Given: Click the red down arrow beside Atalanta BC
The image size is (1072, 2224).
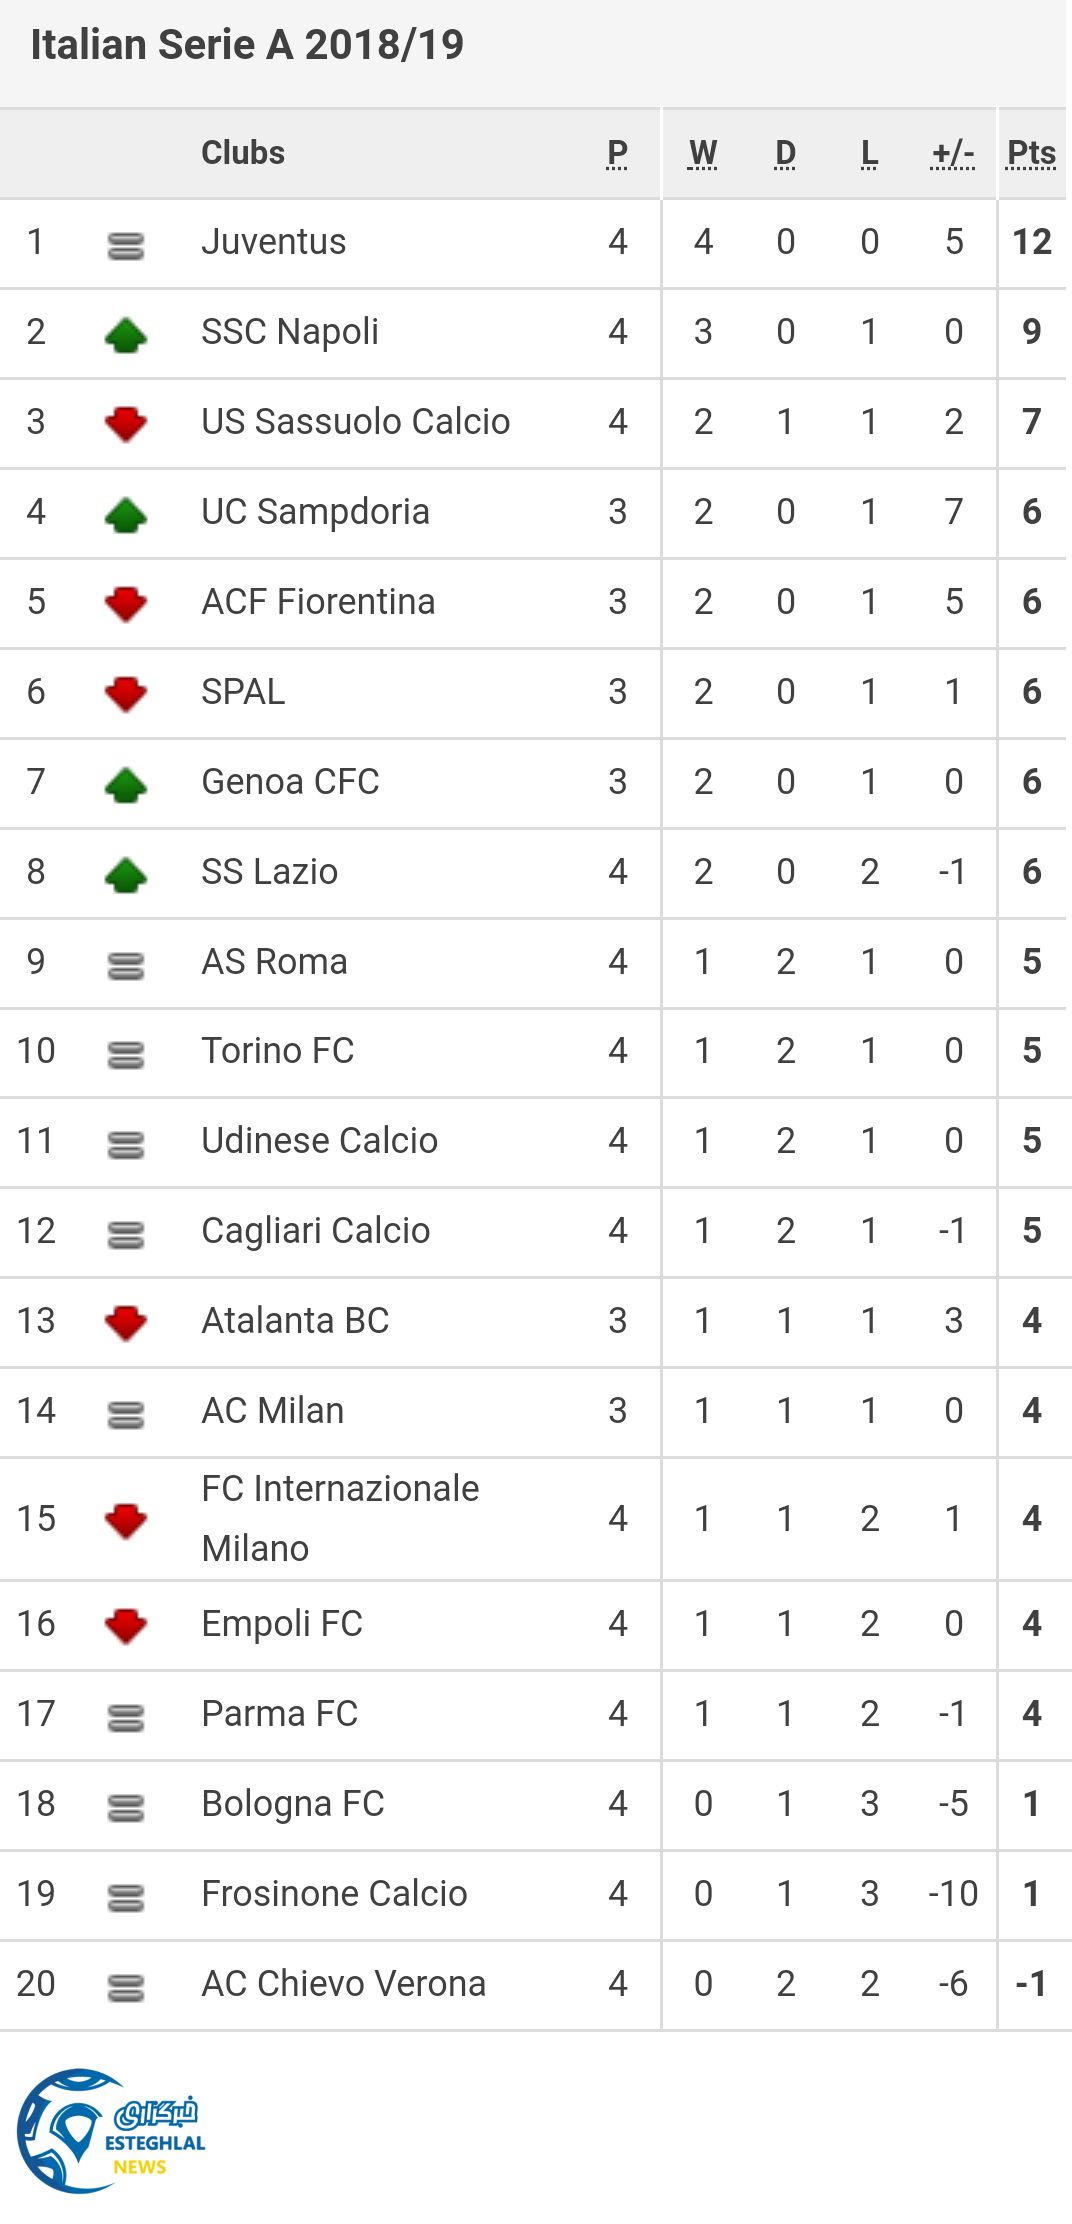Looking at the screenshot, I should coord(126,1323).
